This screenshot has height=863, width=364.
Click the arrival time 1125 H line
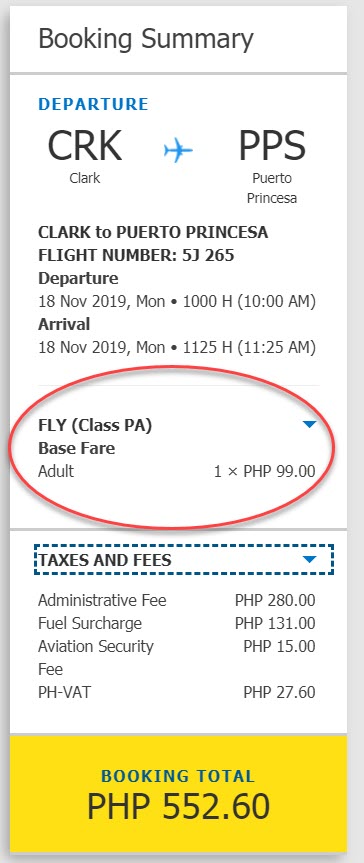click(x=177, y=347)
